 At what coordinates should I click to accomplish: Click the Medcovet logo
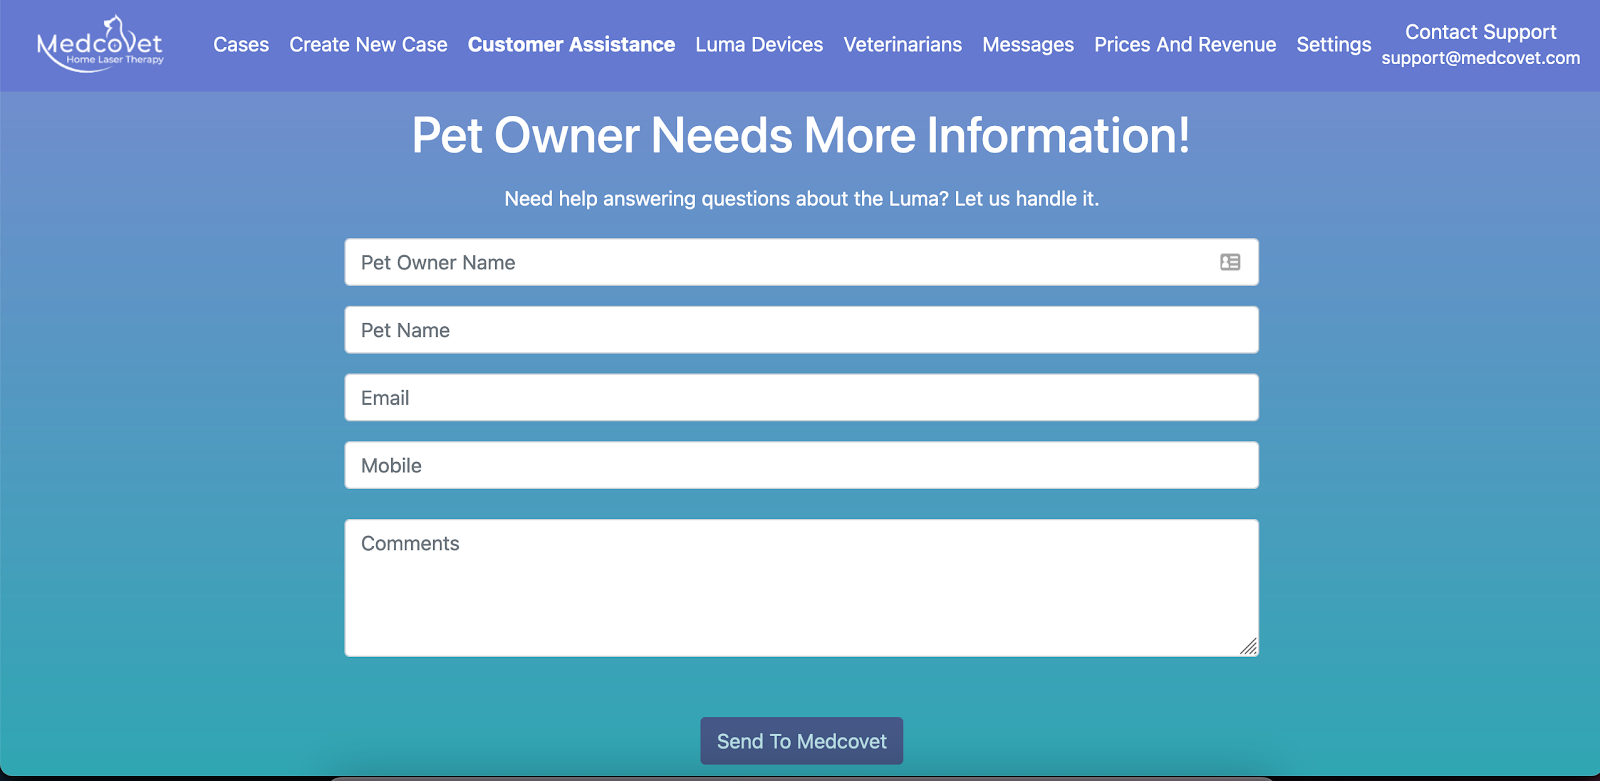[x=100, y=45]
